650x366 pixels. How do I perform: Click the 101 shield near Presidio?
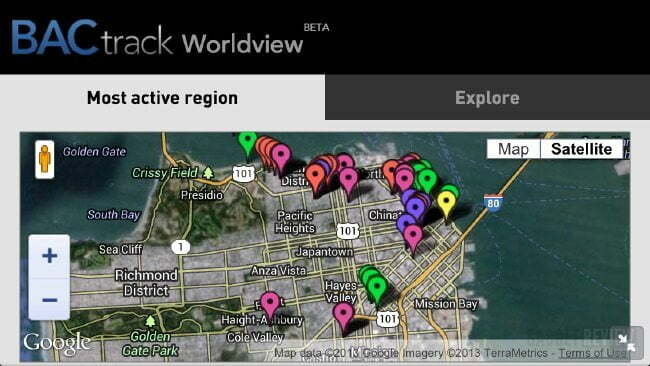pos(243,174)
